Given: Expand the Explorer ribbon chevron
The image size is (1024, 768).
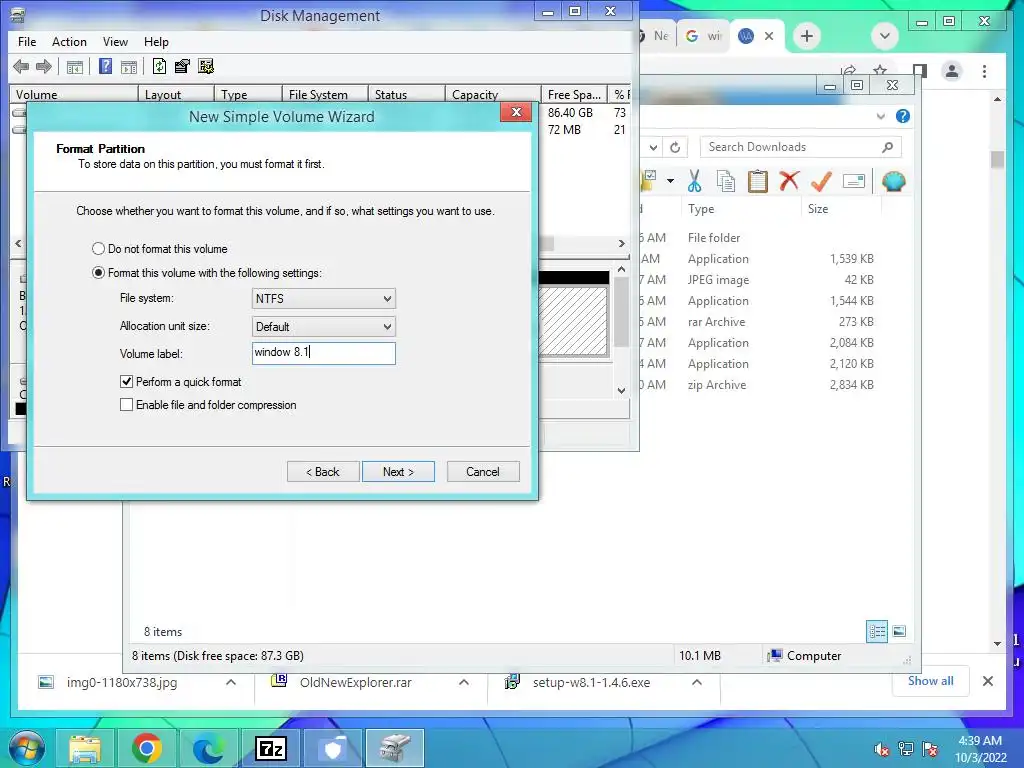Looking at the screenshot, I should [880, 116].
